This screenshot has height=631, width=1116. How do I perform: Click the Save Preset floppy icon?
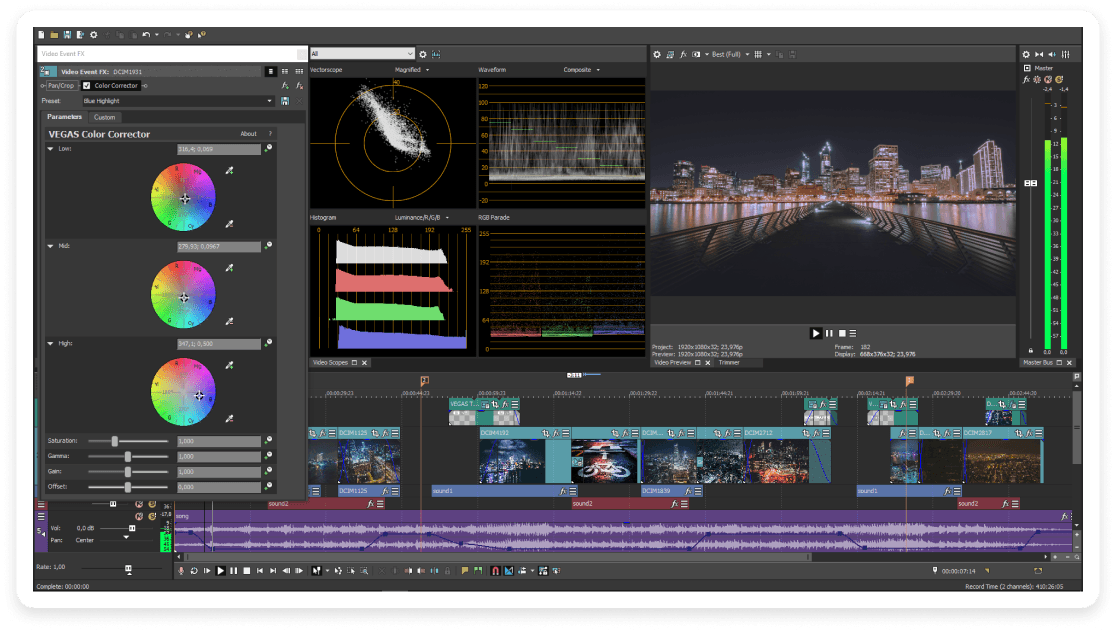[285, 101]
